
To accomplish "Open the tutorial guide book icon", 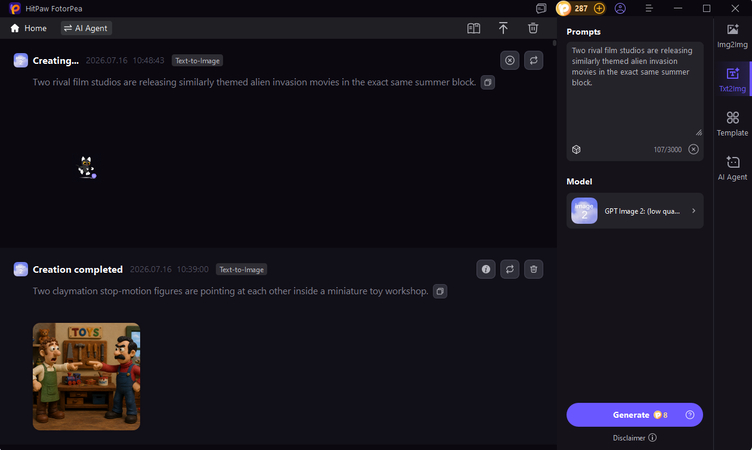I will [x=473, y=28].
